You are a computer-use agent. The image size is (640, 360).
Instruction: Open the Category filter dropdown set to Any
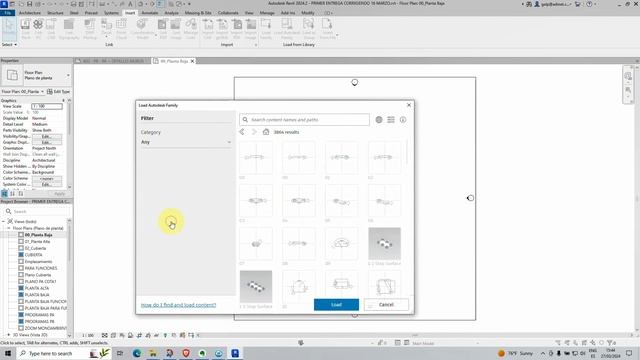pyautogui.click(x=186, y=142)
